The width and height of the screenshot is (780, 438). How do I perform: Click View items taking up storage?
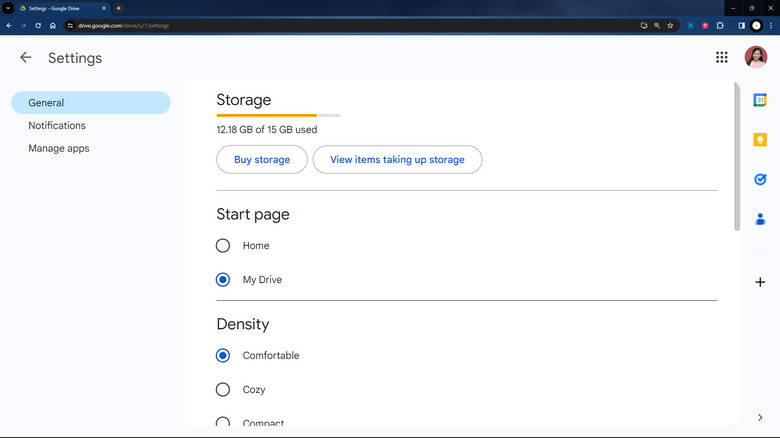point(397,160)
